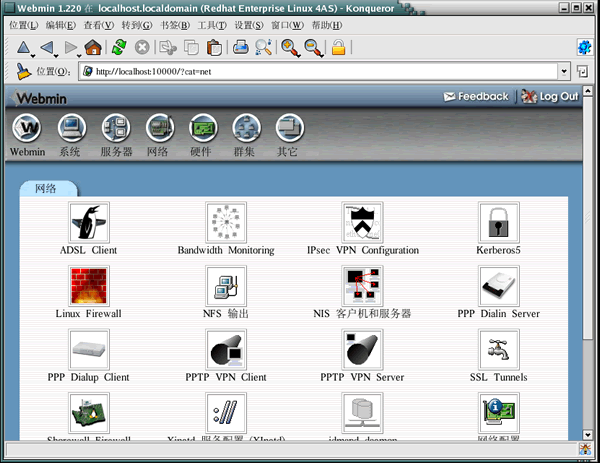Click the Paste clipboard icon
Screen dimensions: 600x463
pos(214,48)
